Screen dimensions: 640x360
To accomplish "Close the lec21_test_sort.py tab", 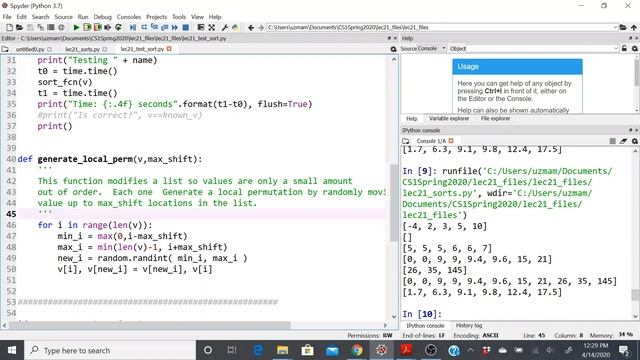I will point(169,49).
